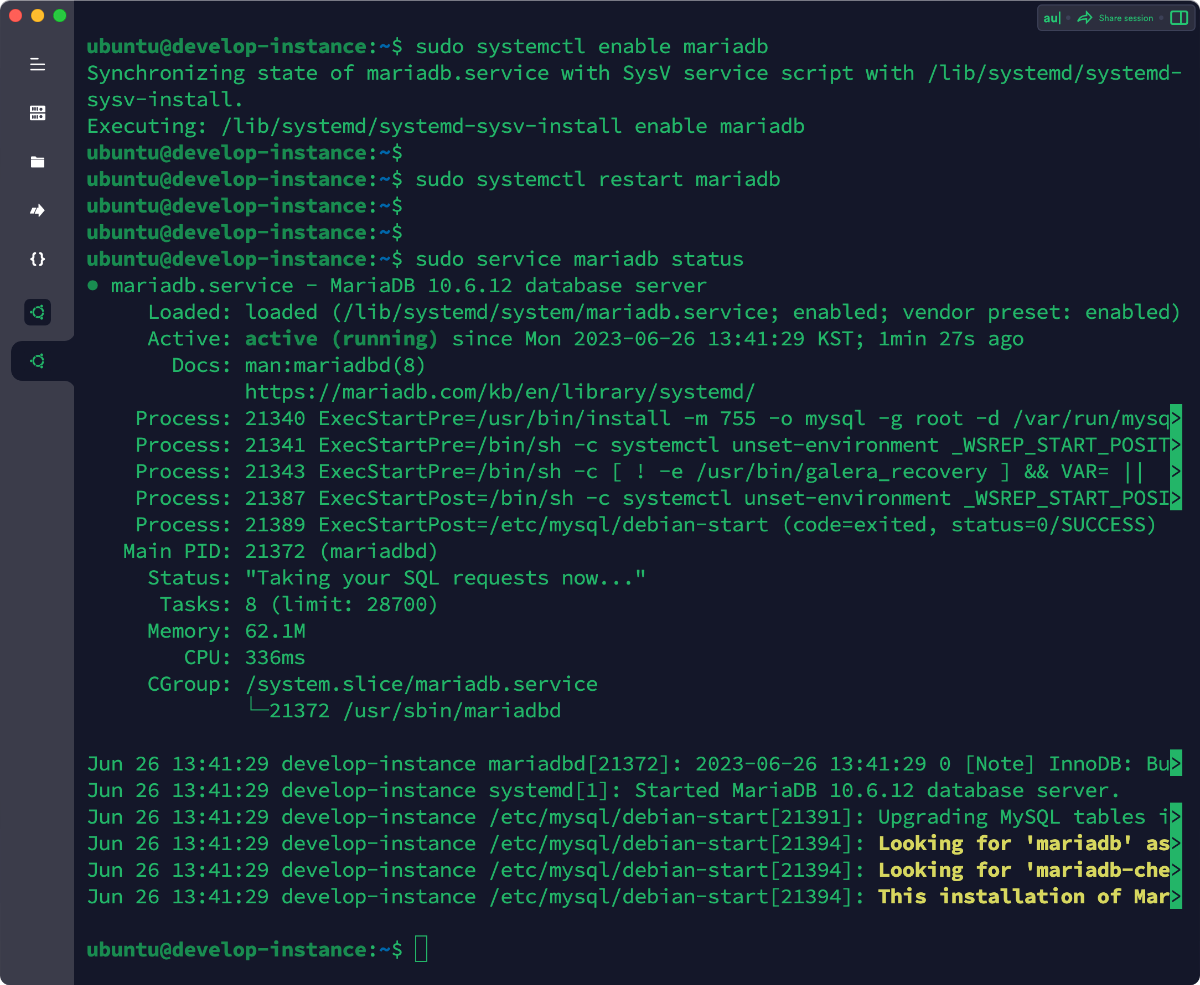Viewport: 1200px width, 985px height.
Task: Click the 'Process: 21389 ExecStartPost' debian-start line
Action: [646, 524]
